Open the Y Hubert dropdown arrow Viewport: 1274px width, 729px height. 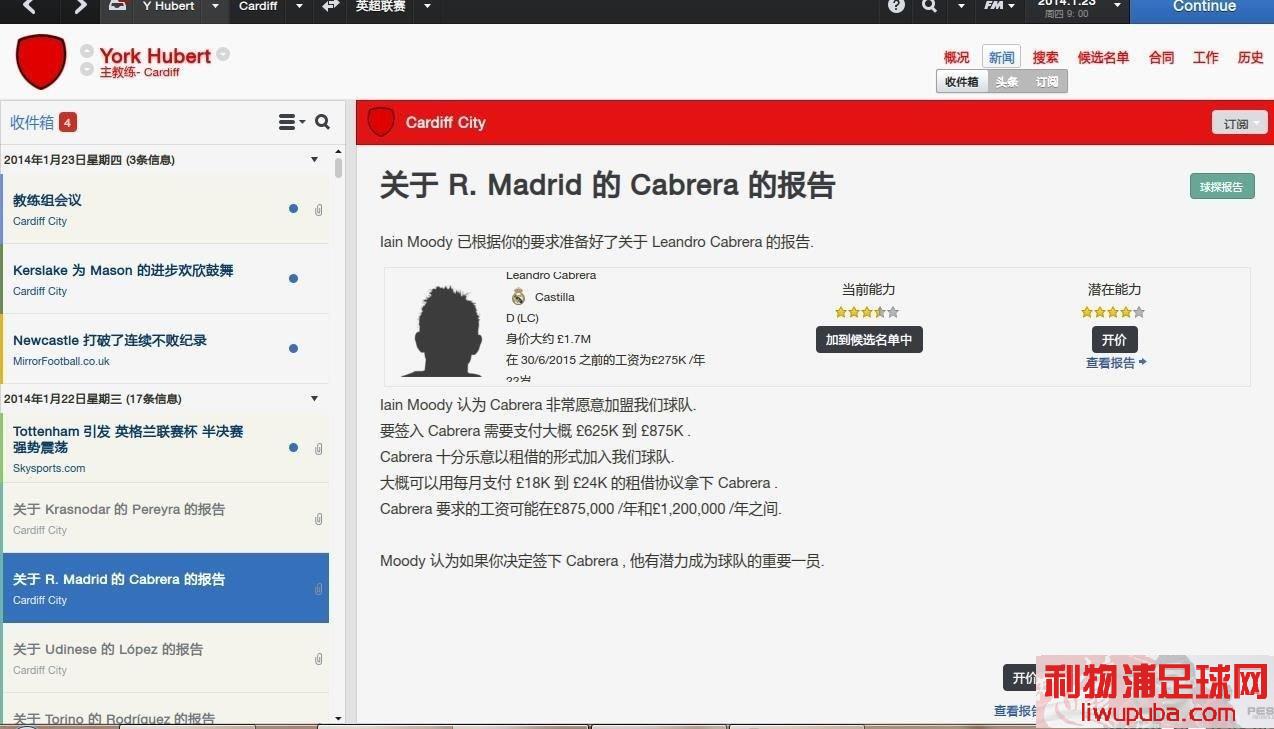click(215, 7)
